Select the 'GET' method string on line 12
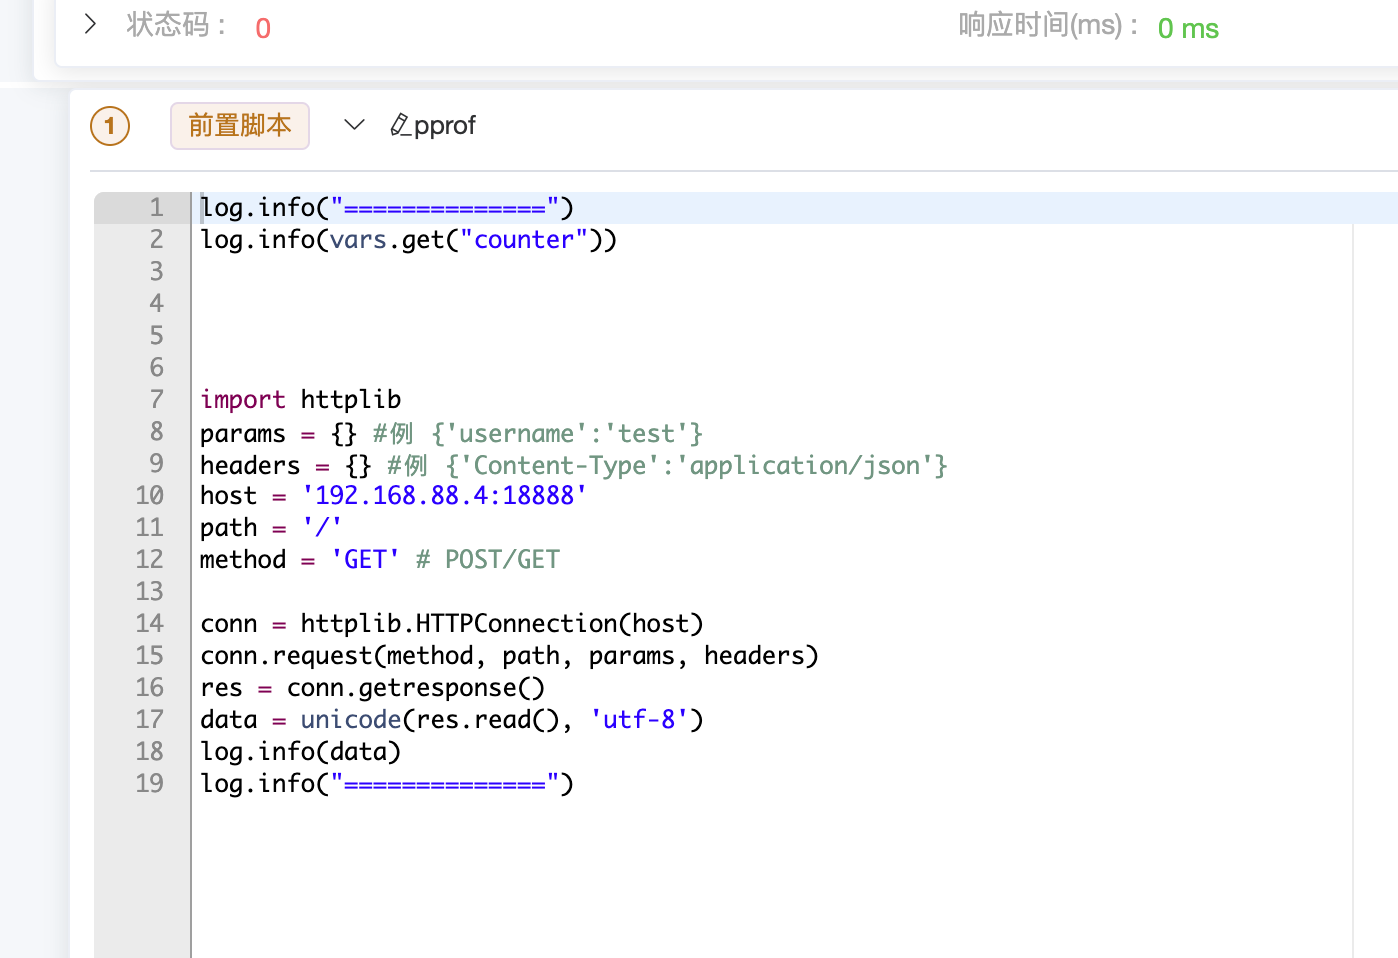1398x958 pixels. pyautogui.click(x=365, y=559)
